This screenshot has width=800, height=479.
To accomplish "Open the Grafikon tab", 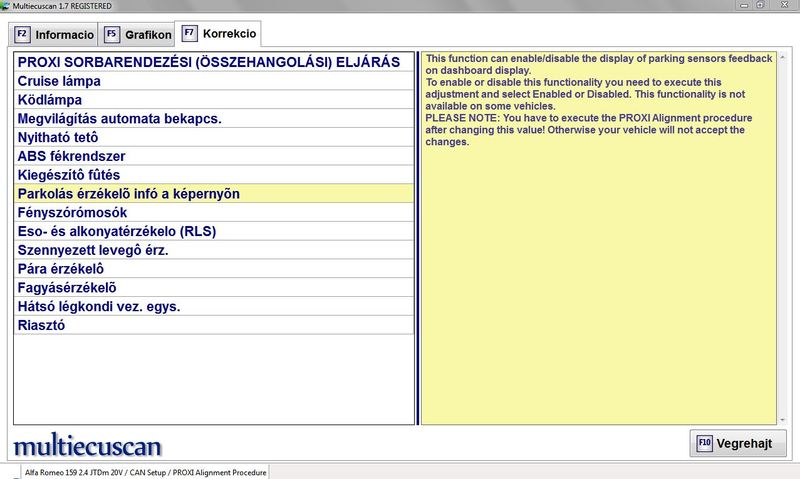I will click(137, 34).
